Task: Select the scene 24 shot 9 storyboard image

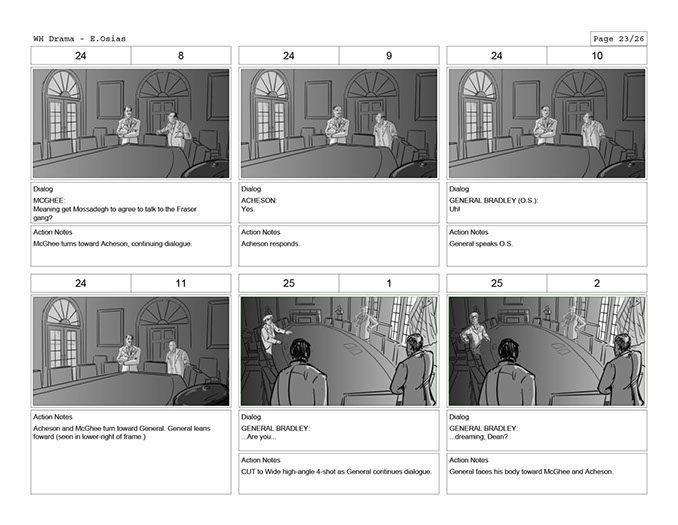Action: click(x=339, y=123)
